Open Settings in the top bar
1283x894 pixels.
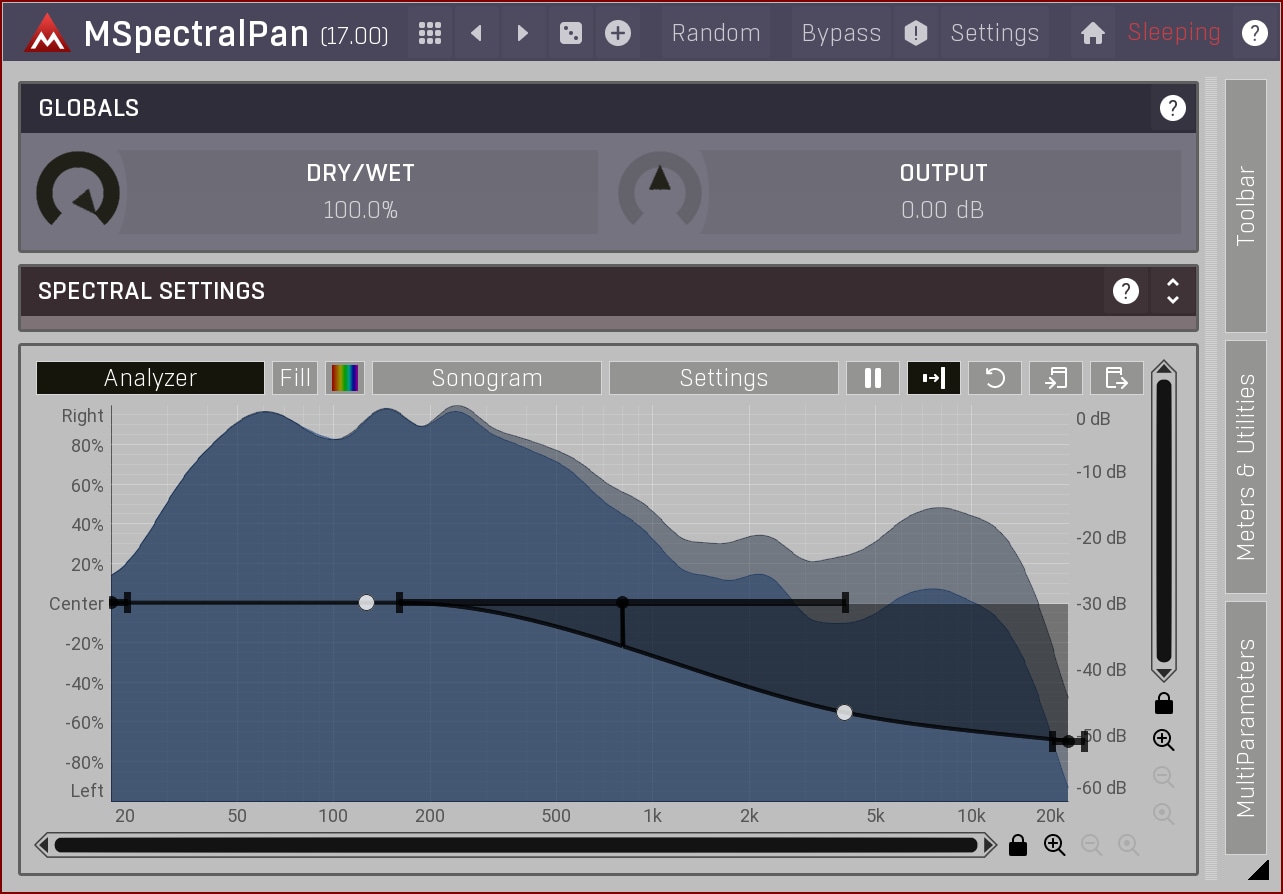(x=994, y=33)
